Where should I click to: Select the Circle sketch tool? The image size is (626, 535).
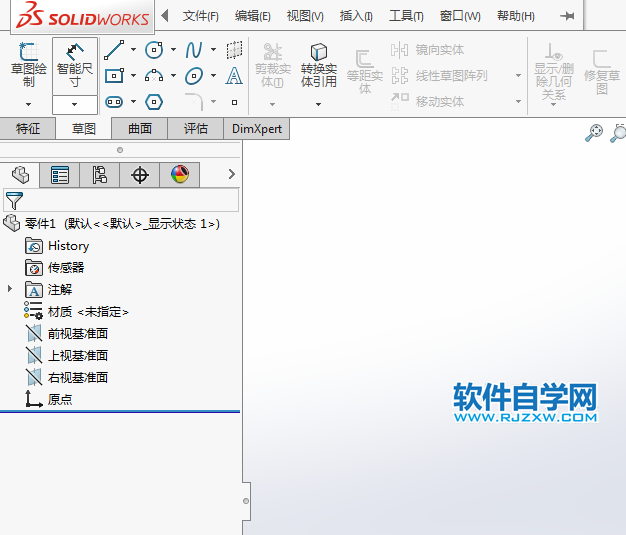(154, 50)
